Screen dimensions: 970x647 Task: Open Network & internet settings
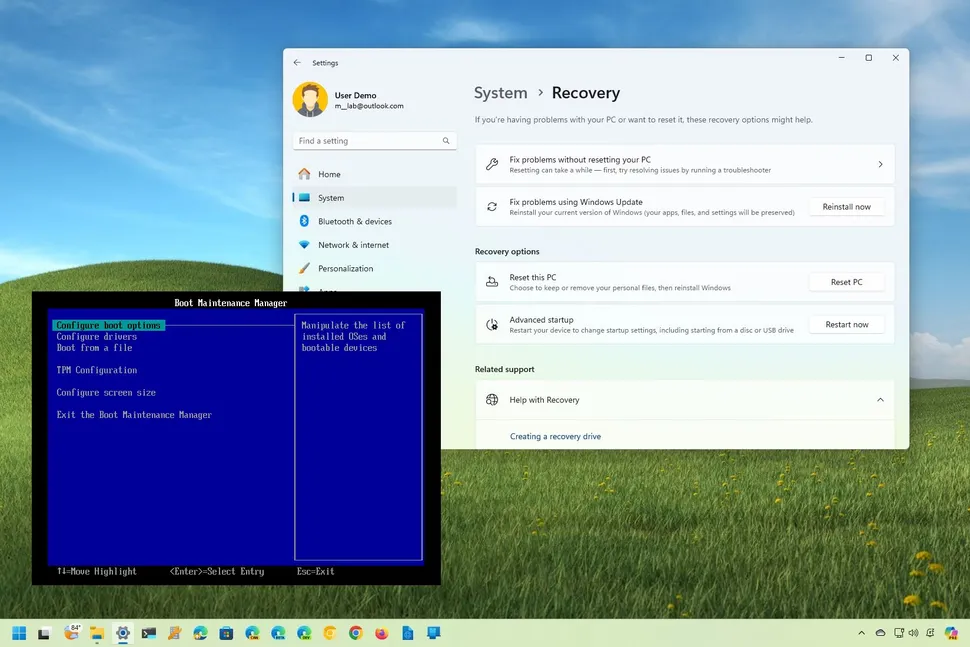(375, 245)
